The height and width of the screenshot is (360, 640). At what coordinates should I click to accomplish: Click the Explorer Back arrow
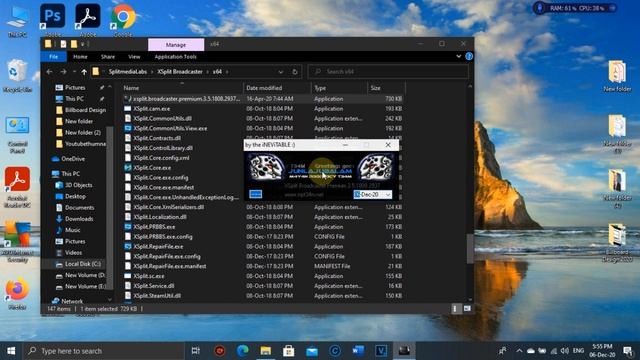tap(49, 72)
